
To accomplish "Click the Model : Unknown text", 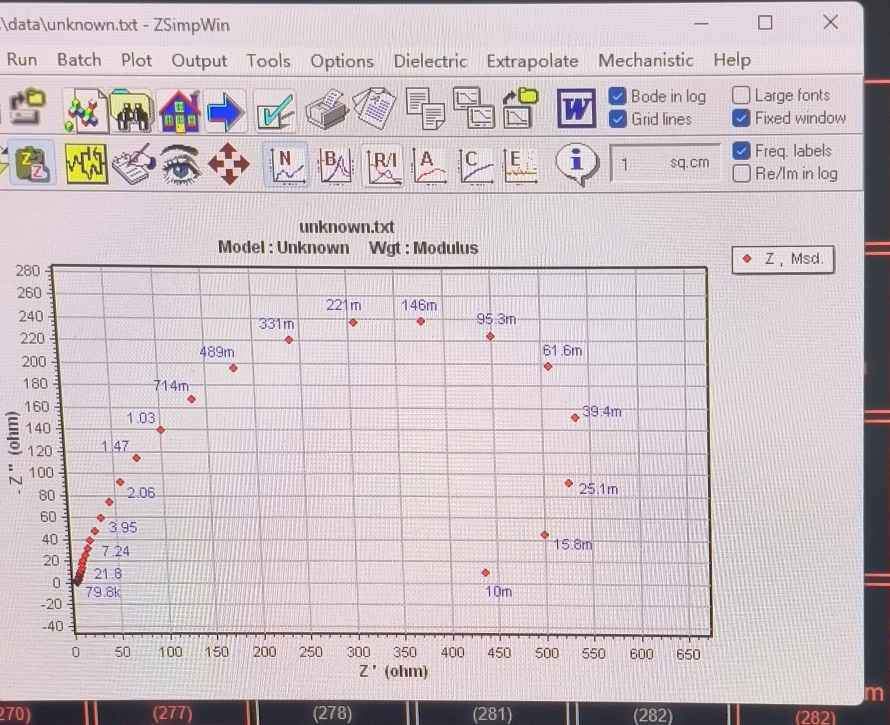I will [283, 248].
